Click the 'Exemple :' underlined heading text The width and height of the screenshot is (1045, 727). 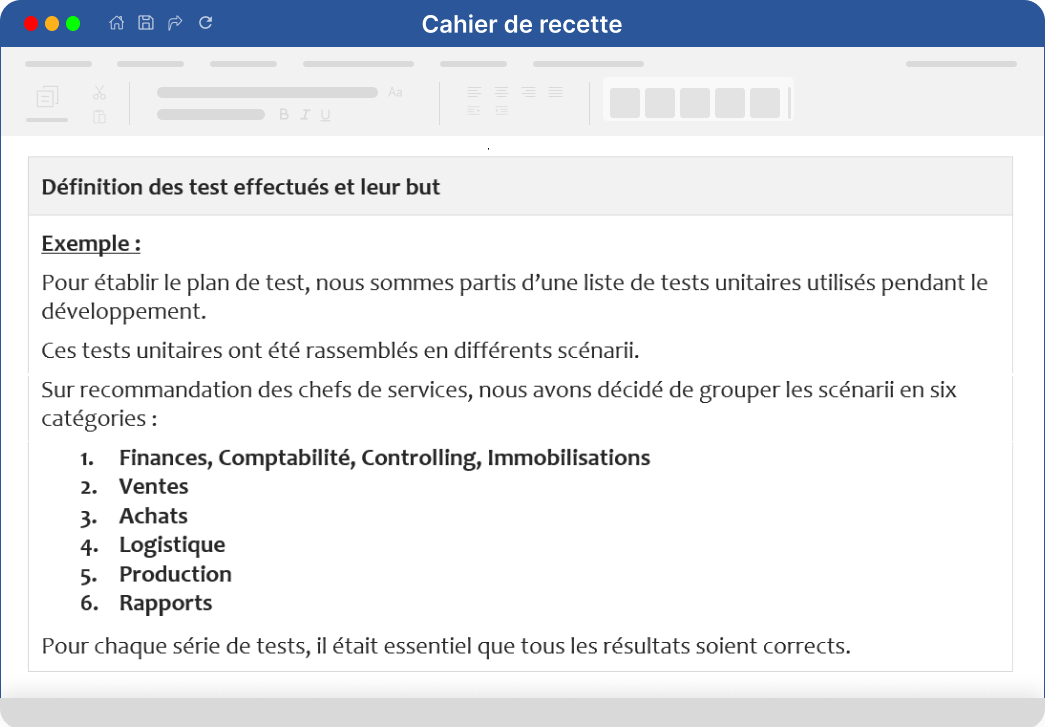click(91, 243)
